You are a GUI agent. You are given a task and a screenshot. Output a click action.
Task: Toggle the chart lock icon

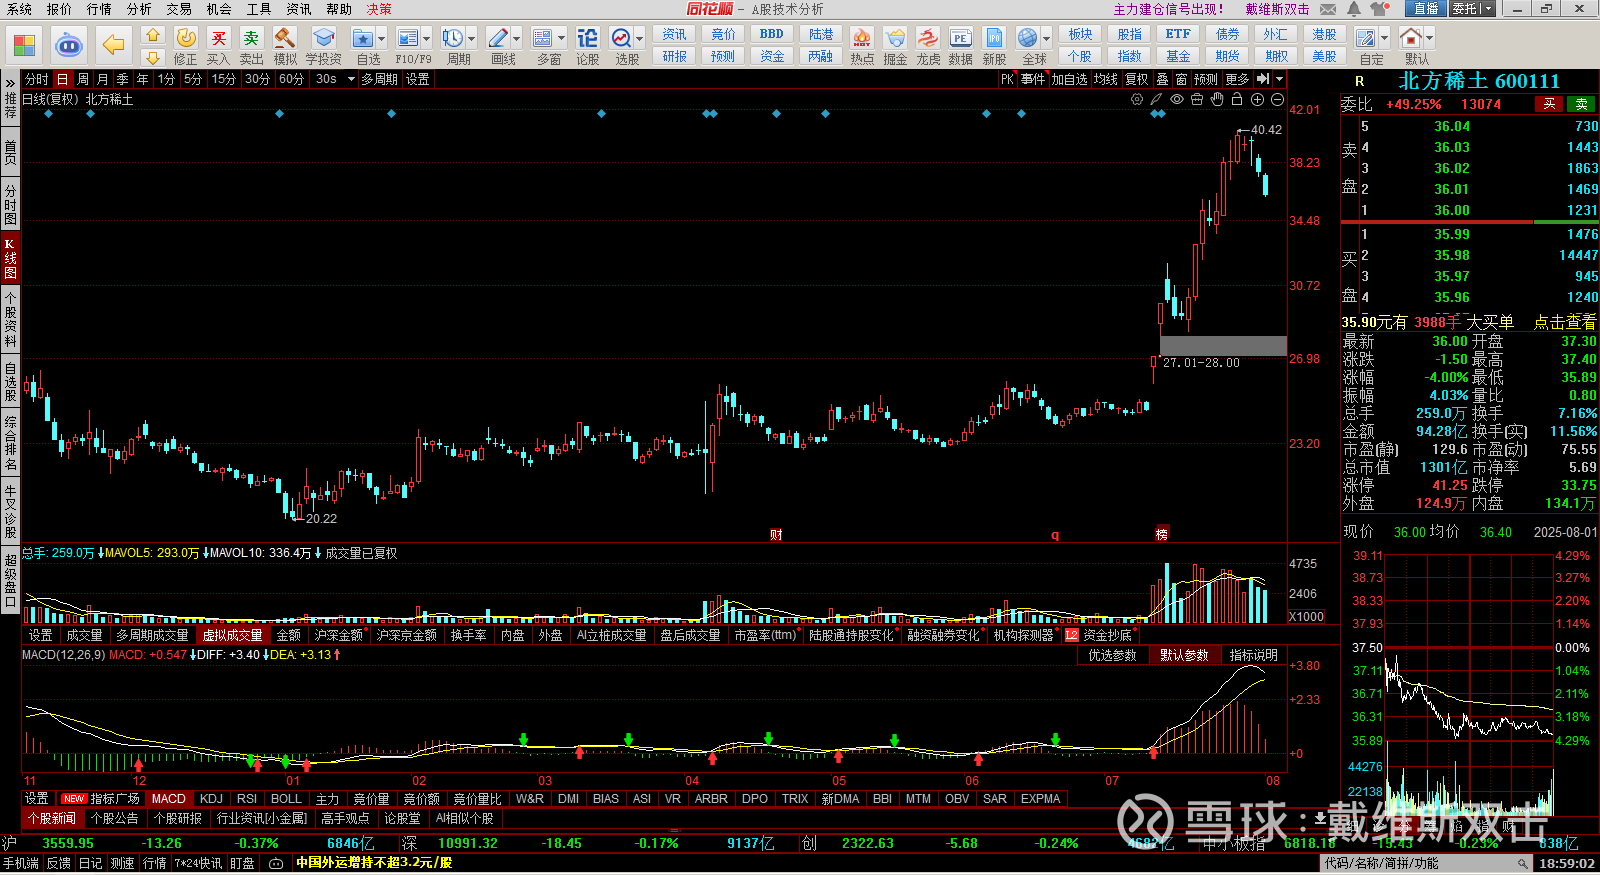(1237, 99)
